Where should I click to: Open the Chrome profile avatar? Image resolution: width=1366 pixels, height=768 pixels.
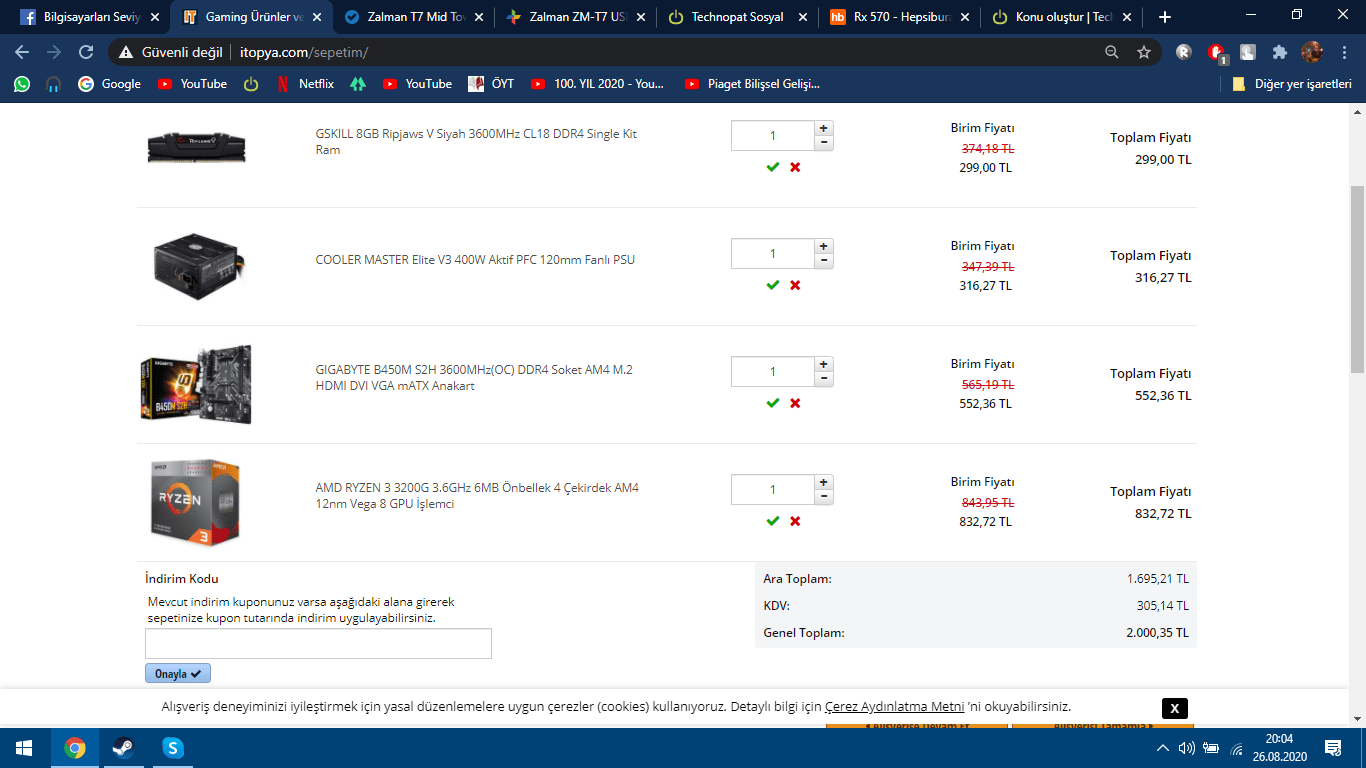click(1312, 52)
